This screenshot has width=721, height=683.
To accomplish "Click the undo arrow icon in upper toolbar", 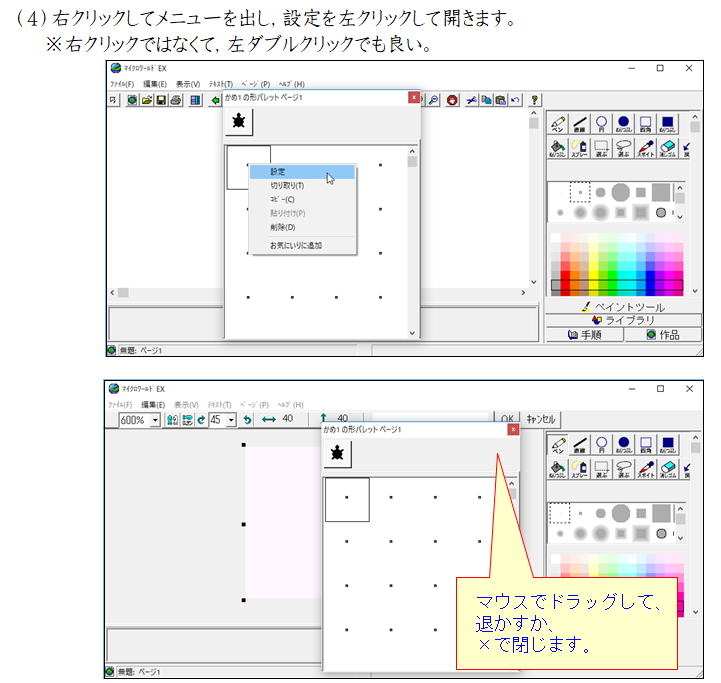I will click(x=515, y=100).
